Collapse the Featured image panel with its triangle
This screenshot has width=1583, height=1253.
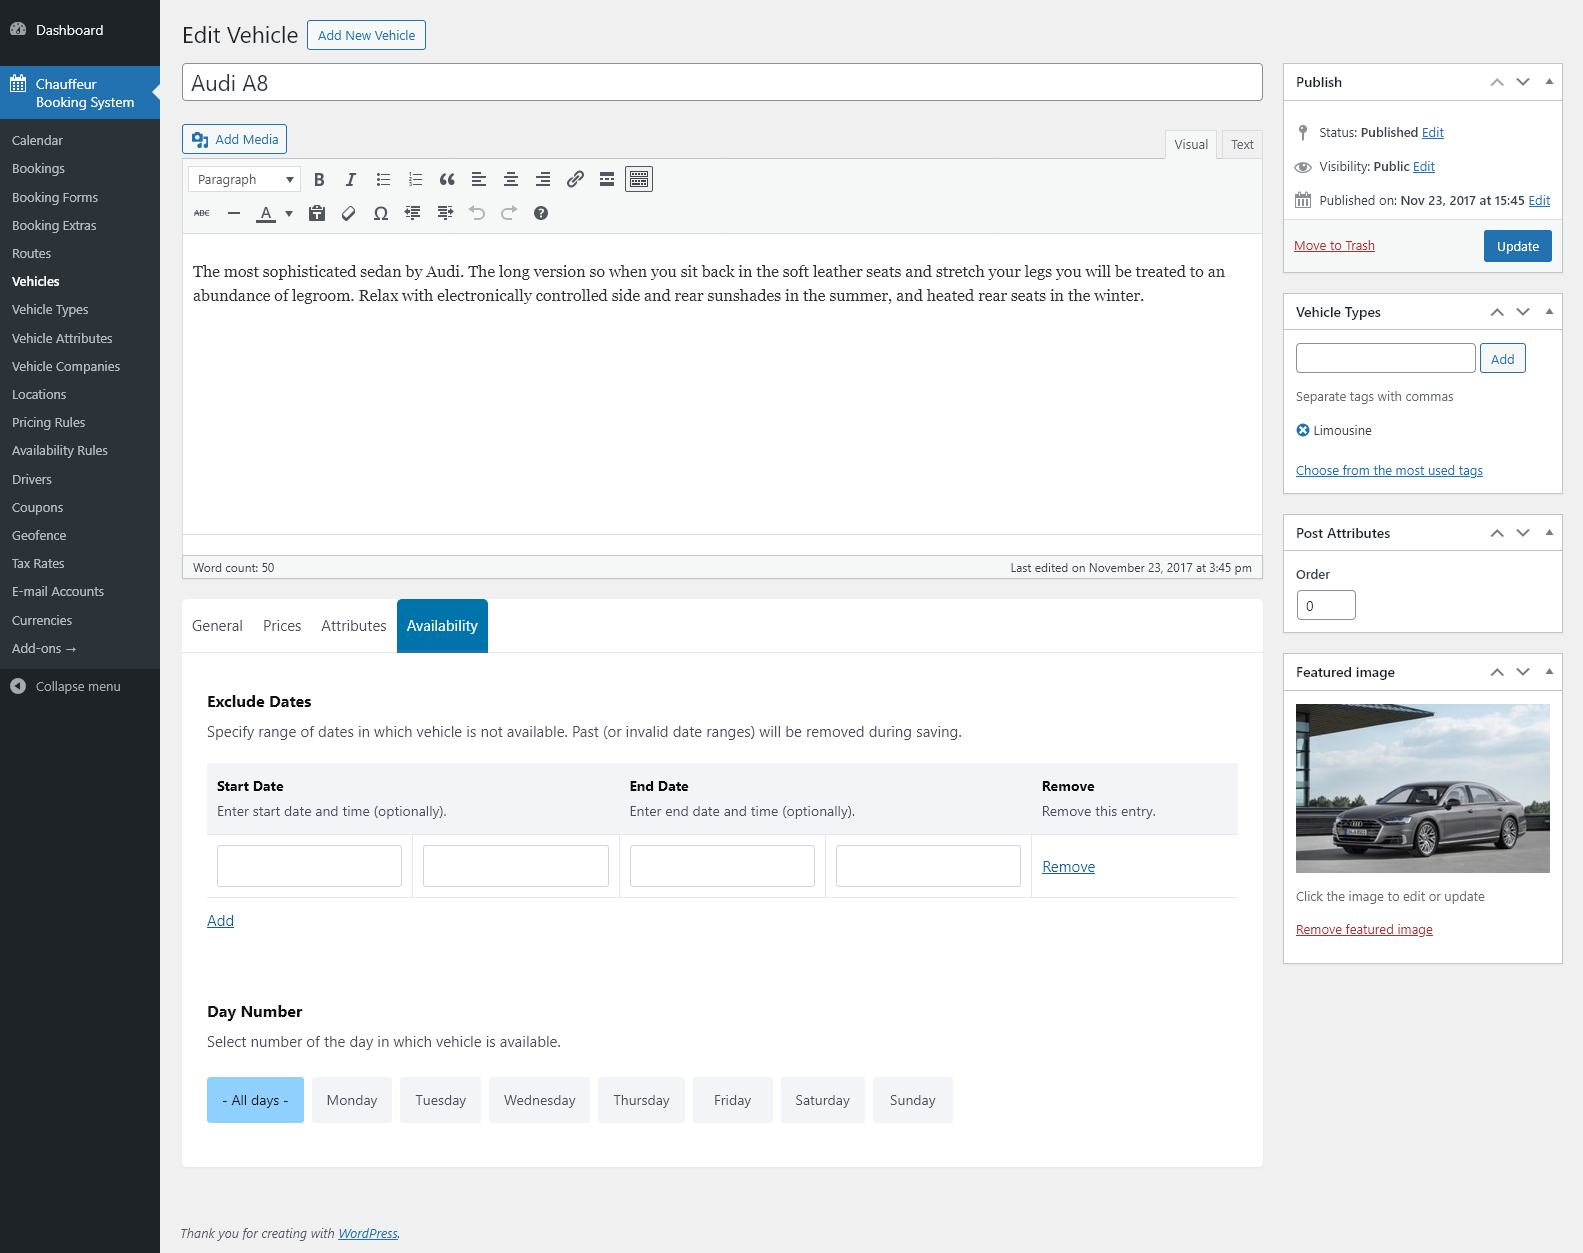1549,672
